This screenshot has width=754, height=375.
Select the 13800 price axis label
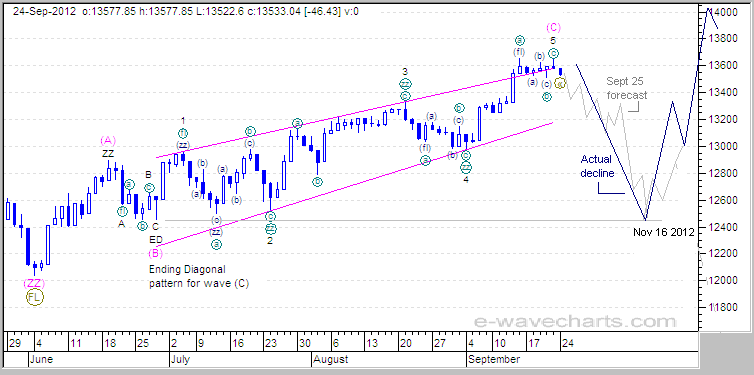click(x=724, y=38)
